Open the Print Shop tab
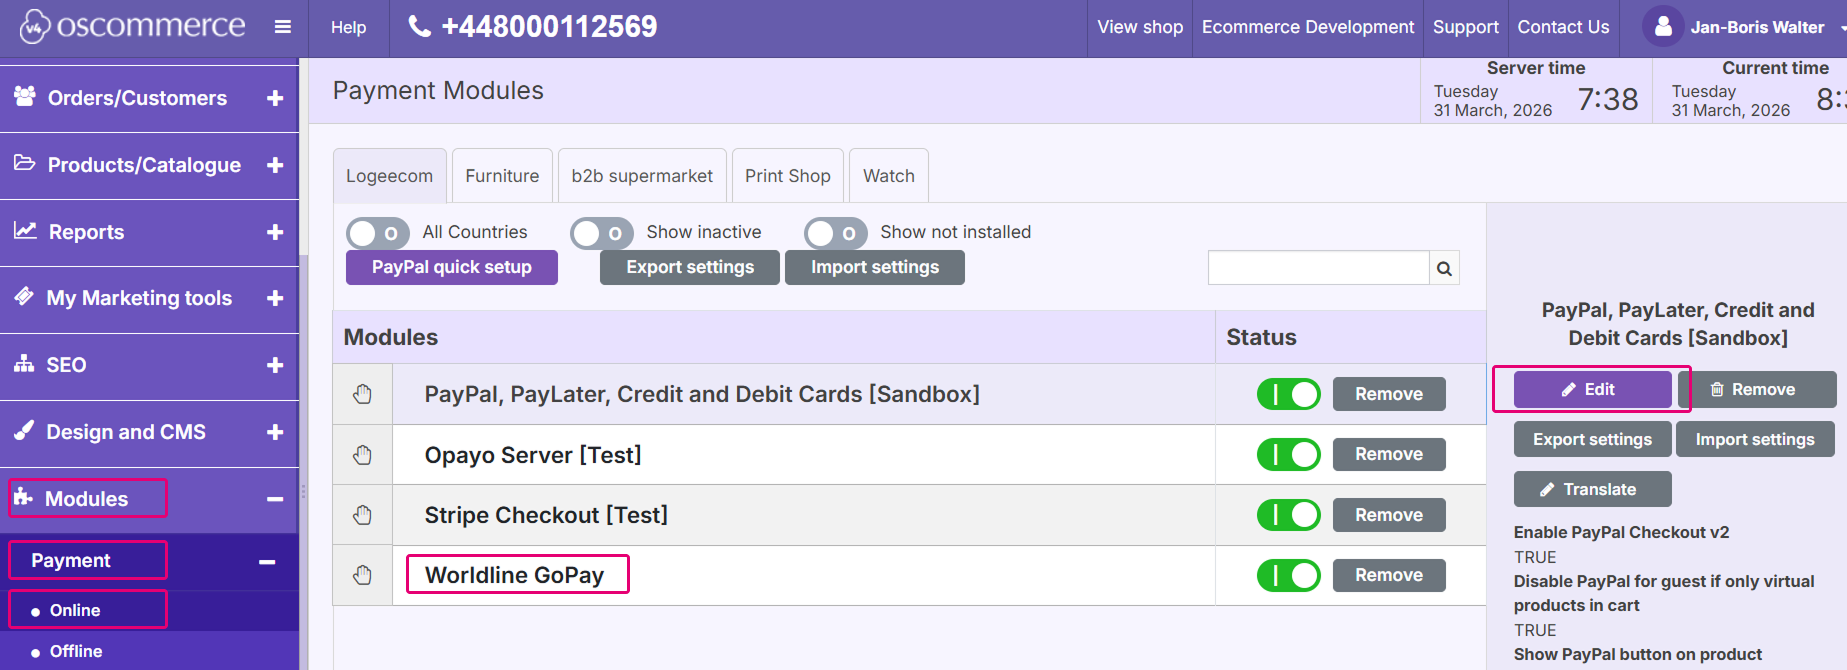 pyautogui.click(x=787, y=175)
